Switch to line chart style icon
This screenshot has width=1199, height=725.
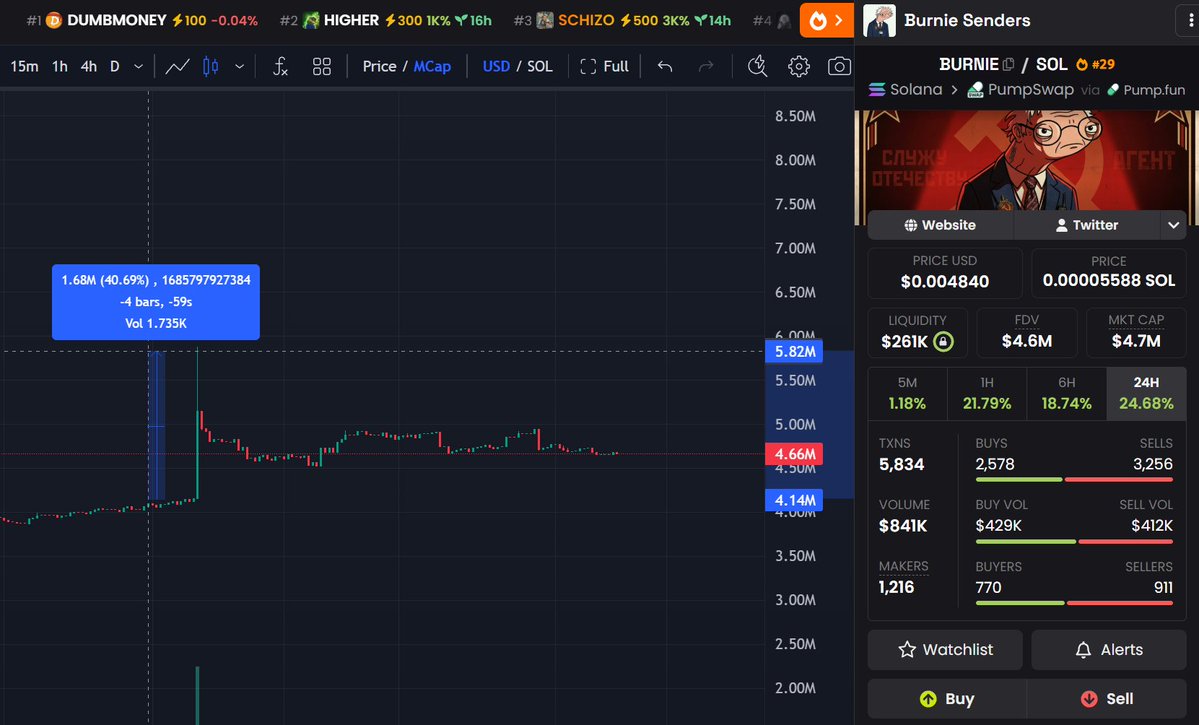point(177,67)
